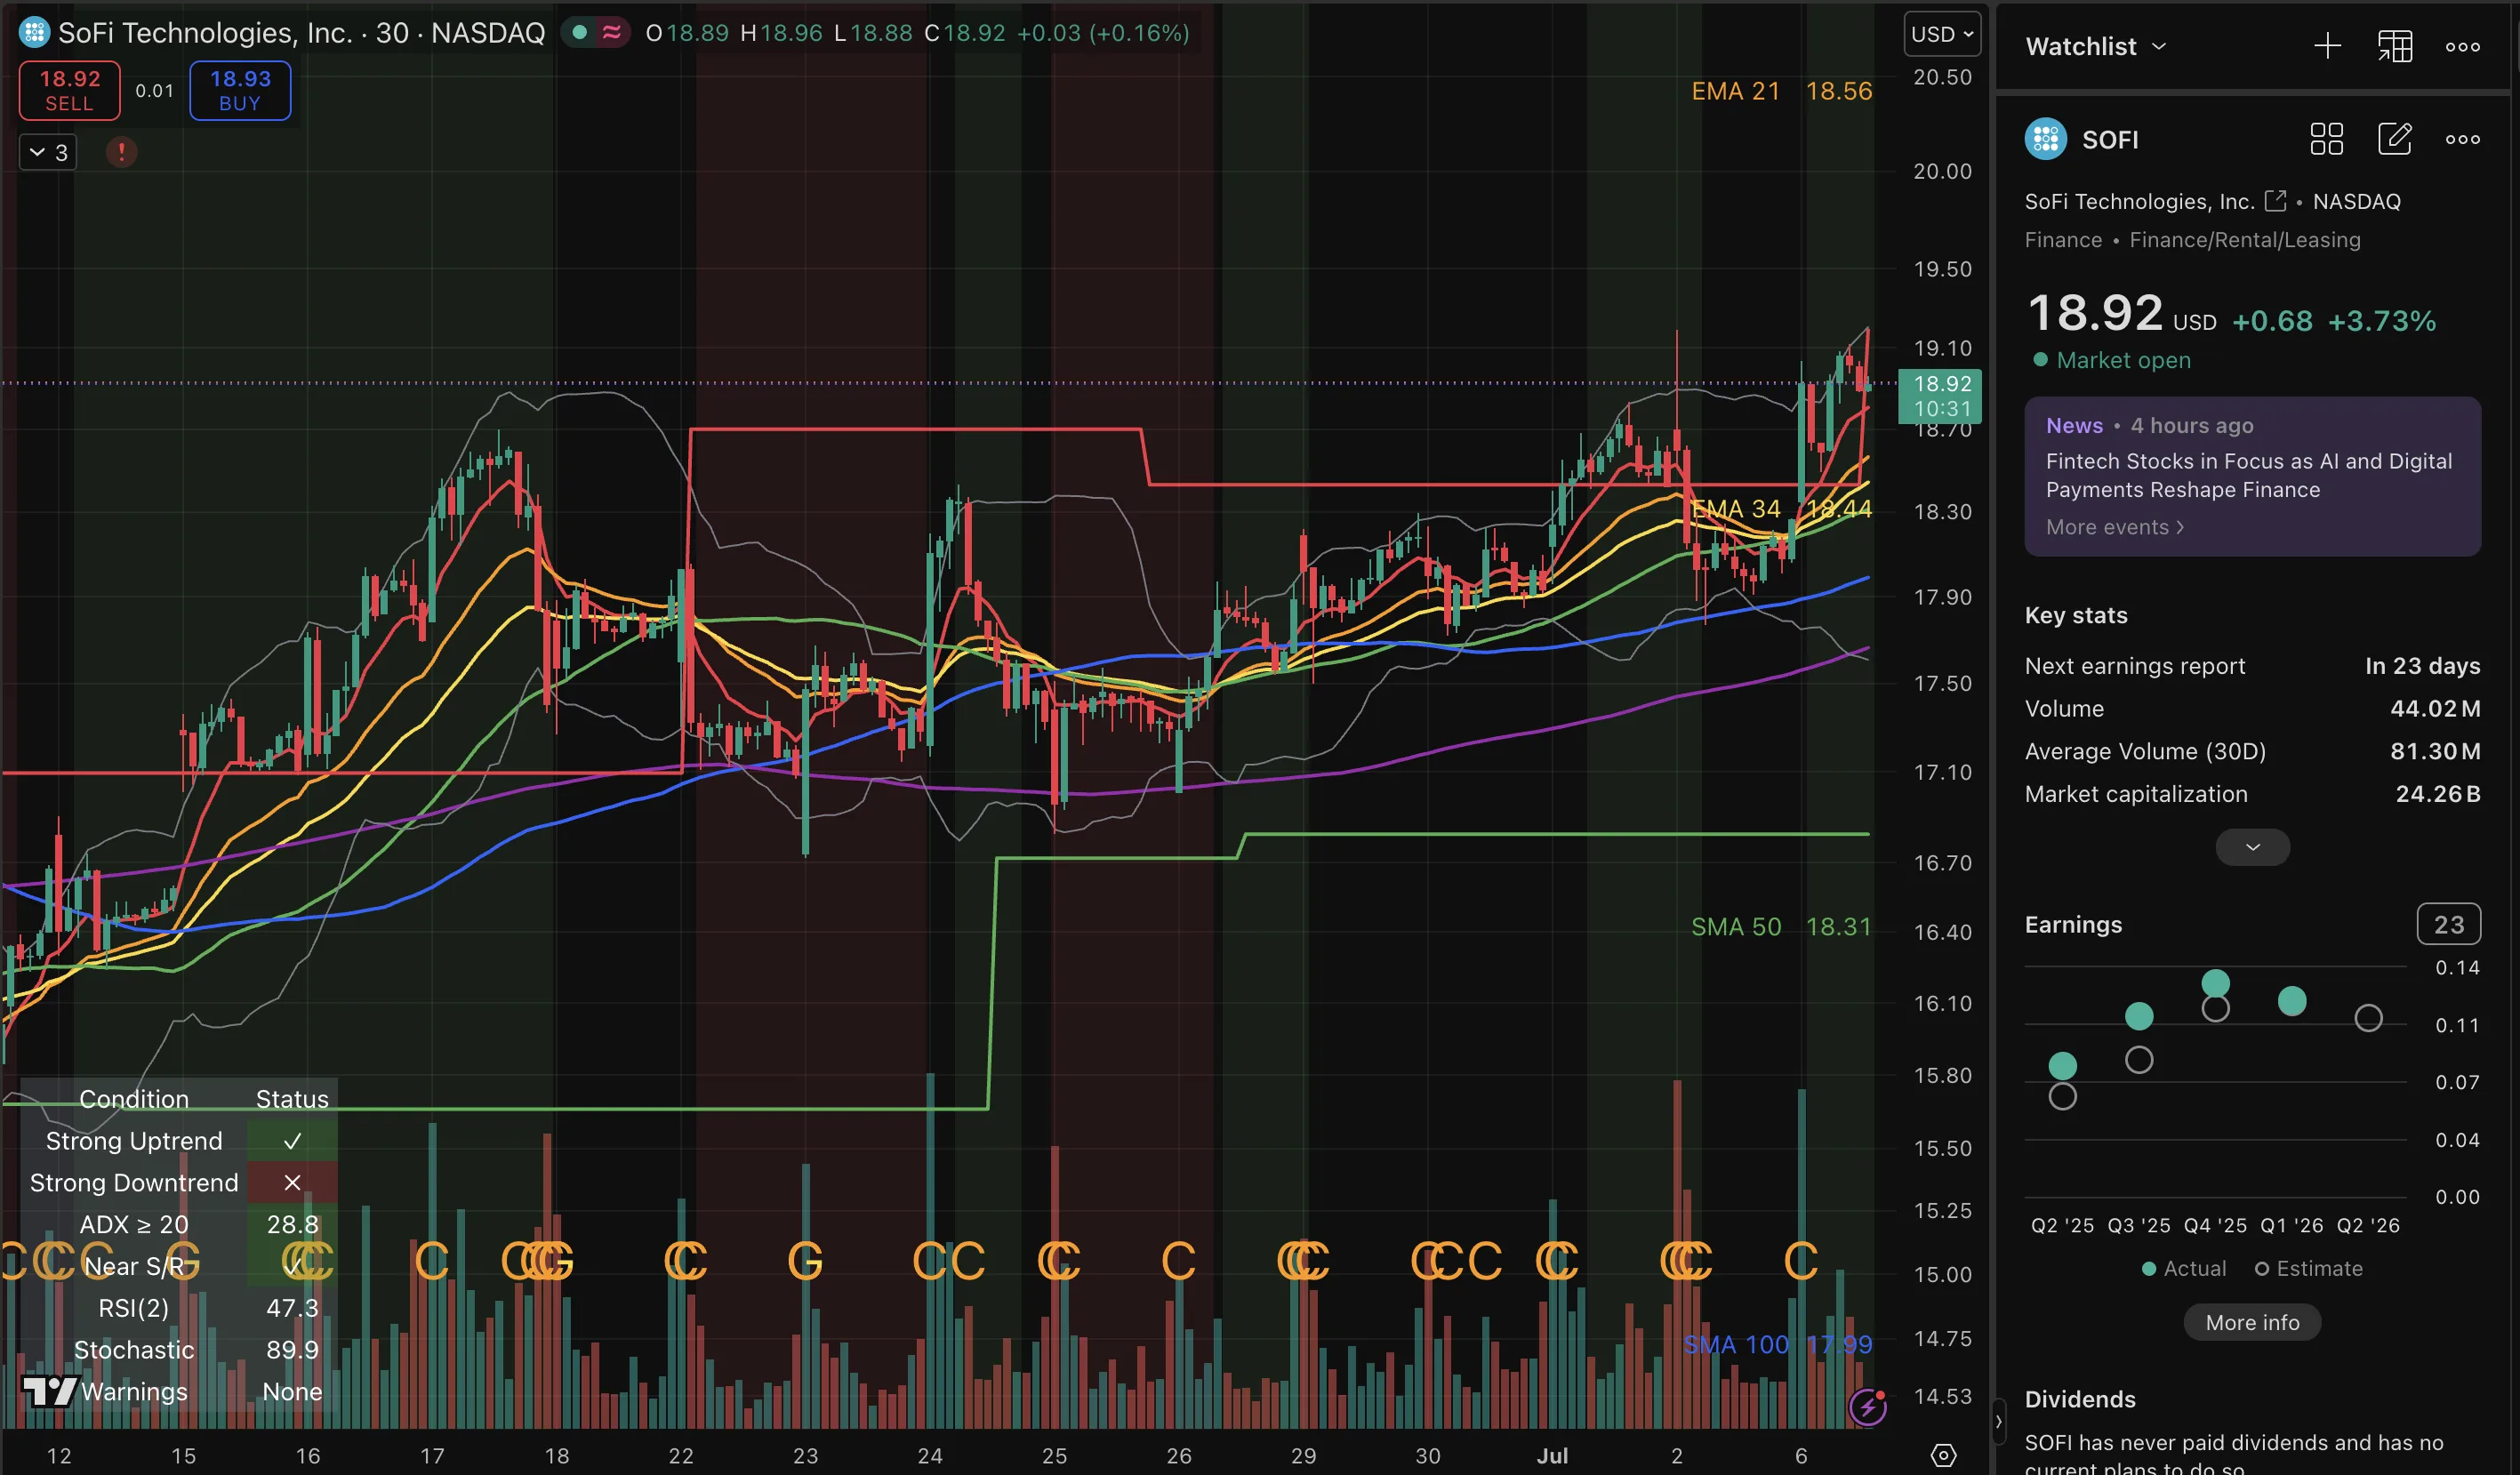Click the C marker above date 26
2520x1475 pixels.
pos(1178,1261)
